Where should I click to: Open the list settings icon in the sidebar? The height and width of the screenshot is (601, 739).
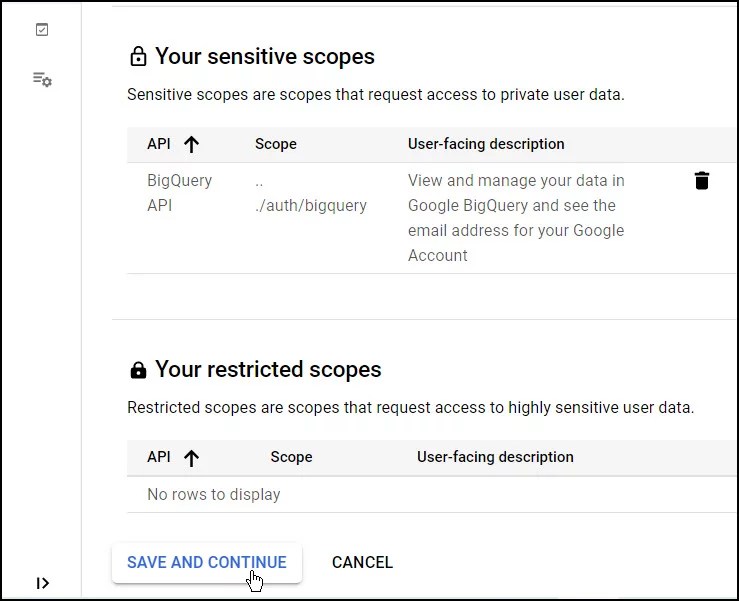pyautogui.click(x=42, y=79)
